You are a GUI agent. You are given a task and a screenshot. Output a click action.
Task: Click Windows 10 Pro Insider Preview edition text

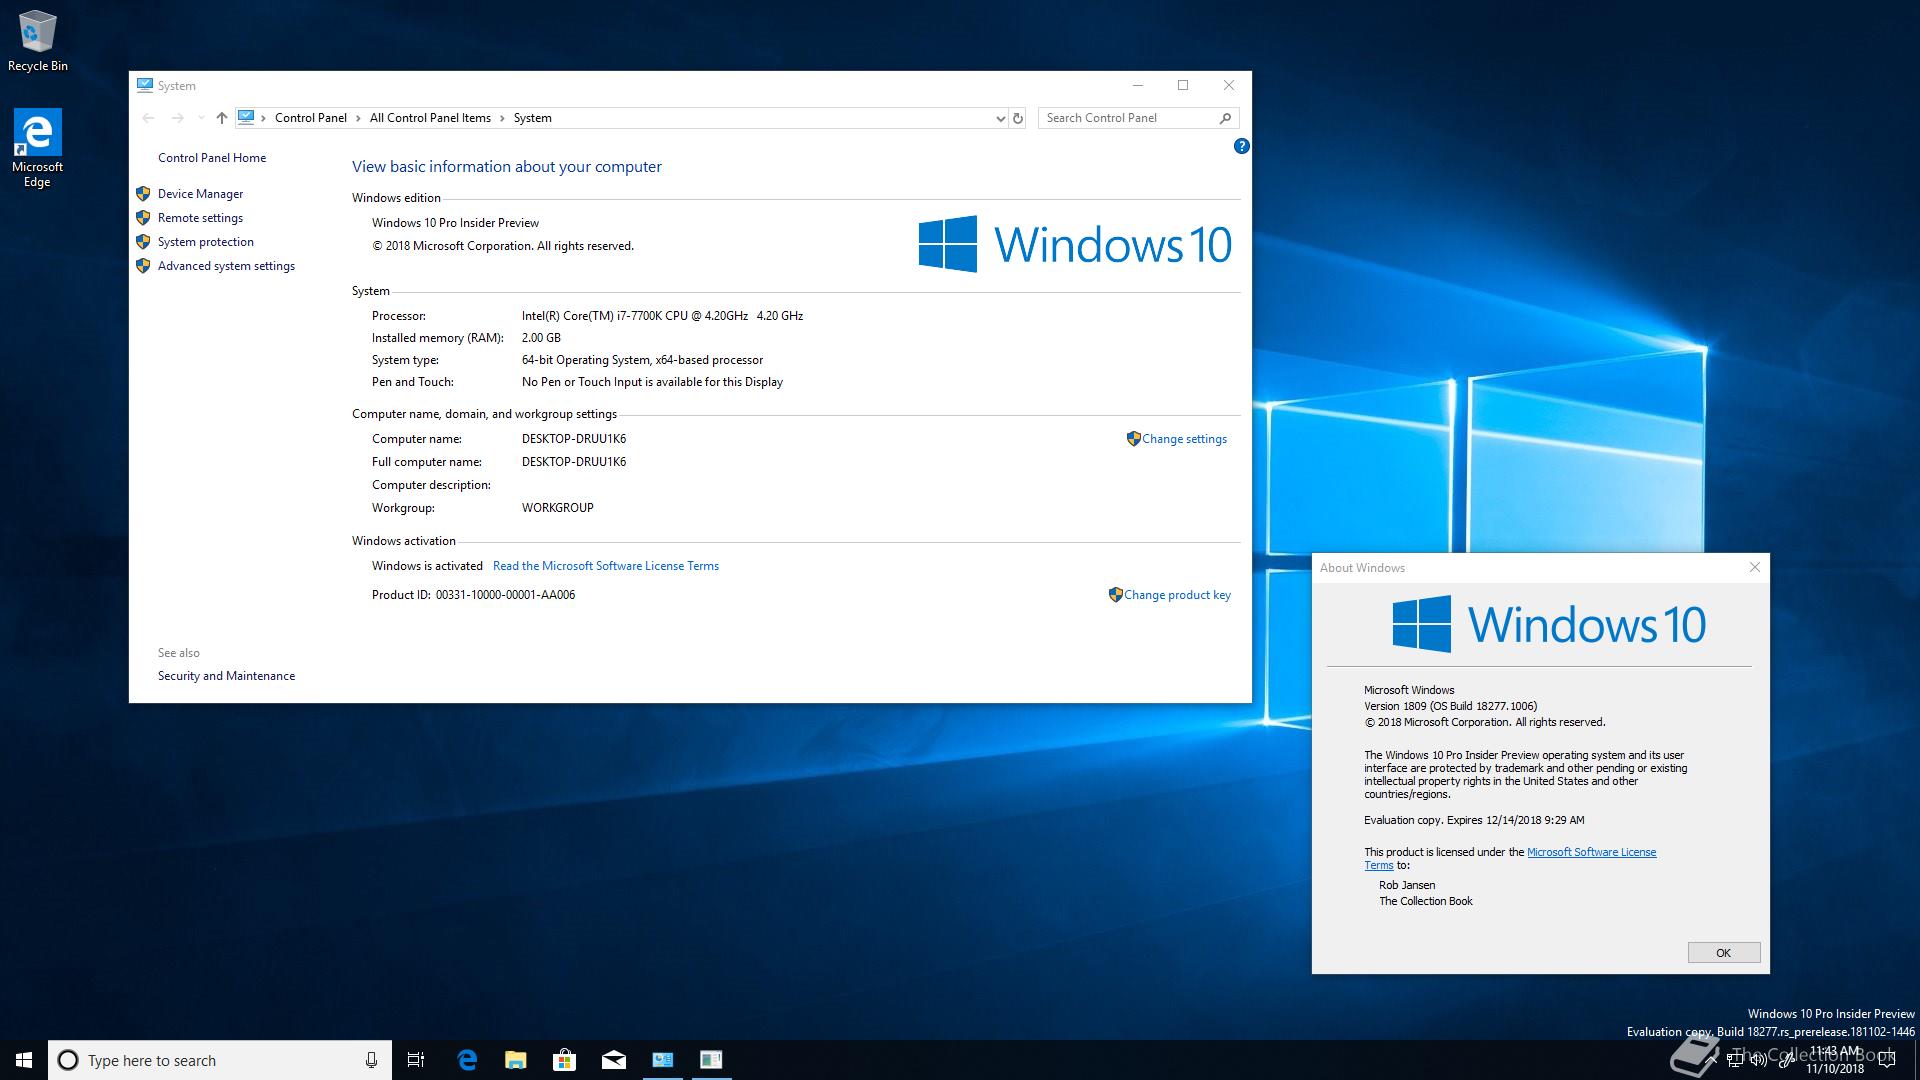[455, 223]
